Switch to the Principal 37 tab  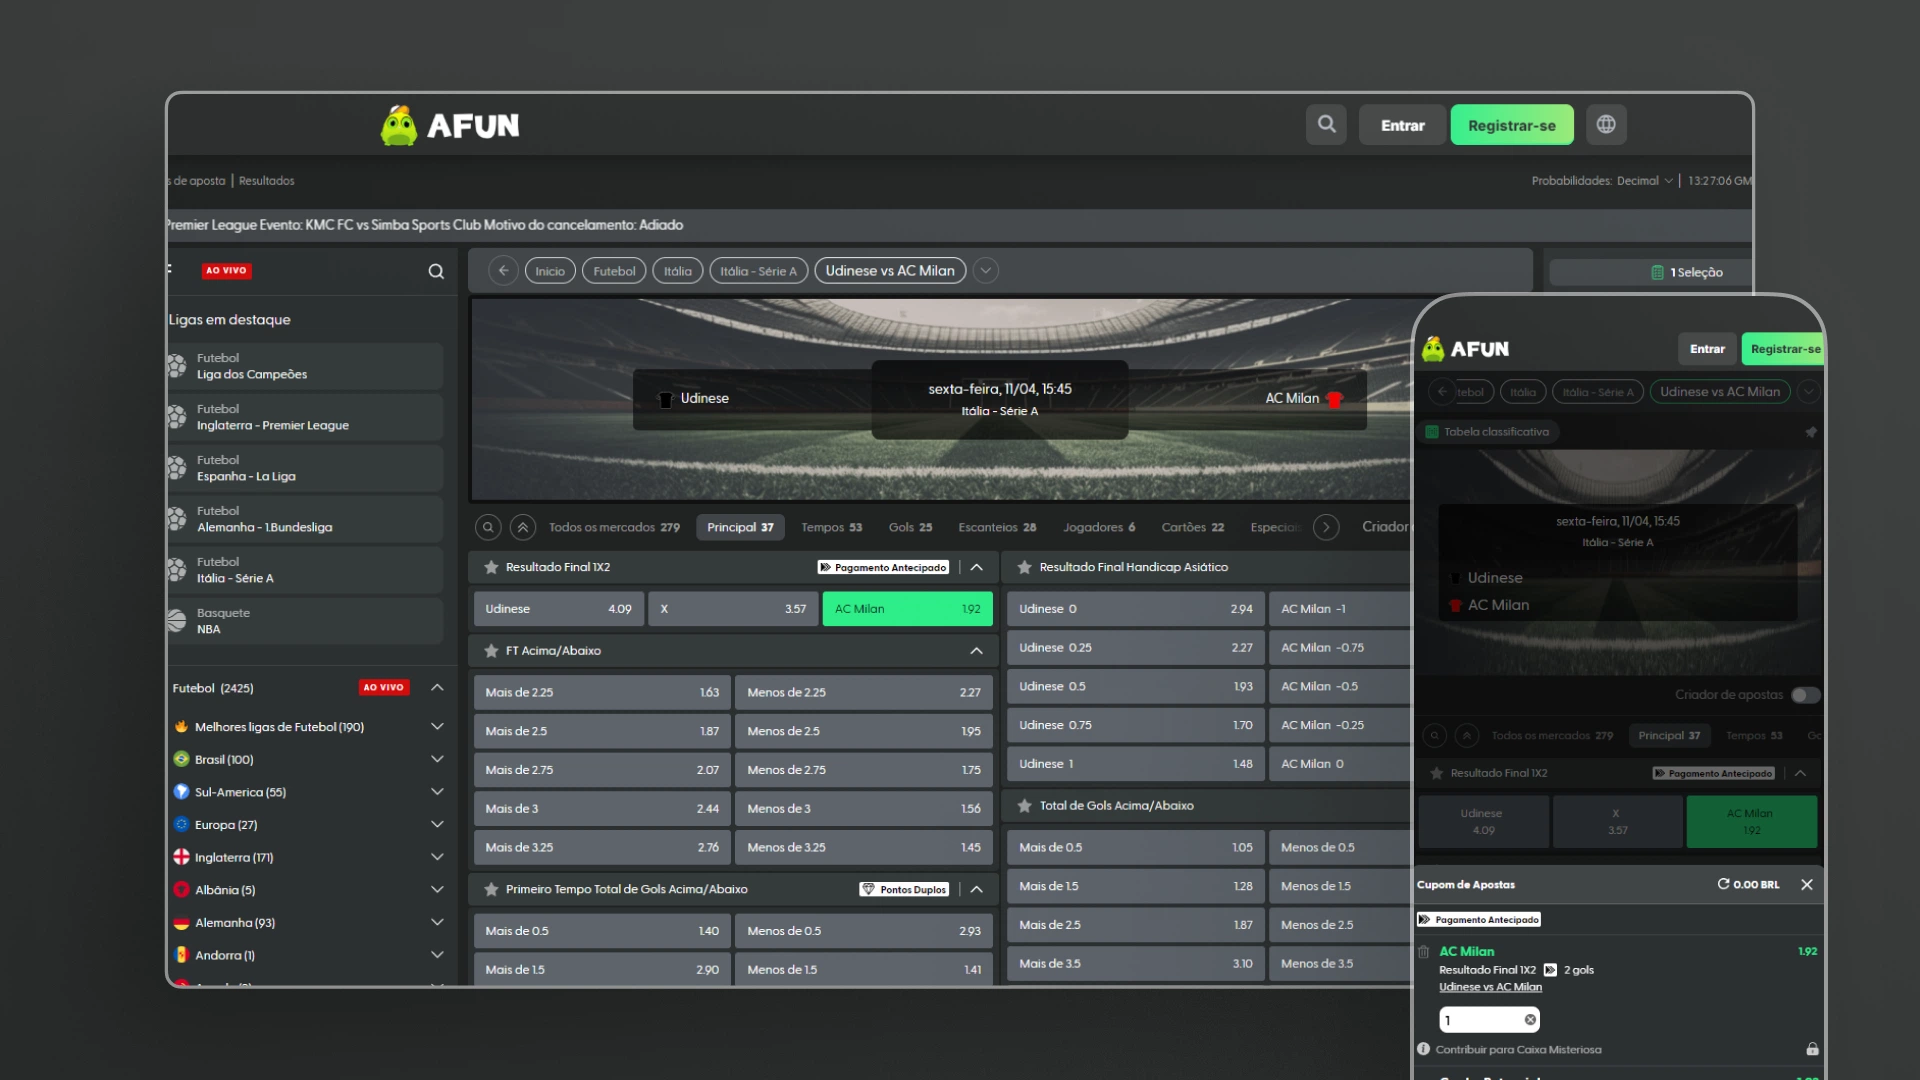click(x=740, y=527)
